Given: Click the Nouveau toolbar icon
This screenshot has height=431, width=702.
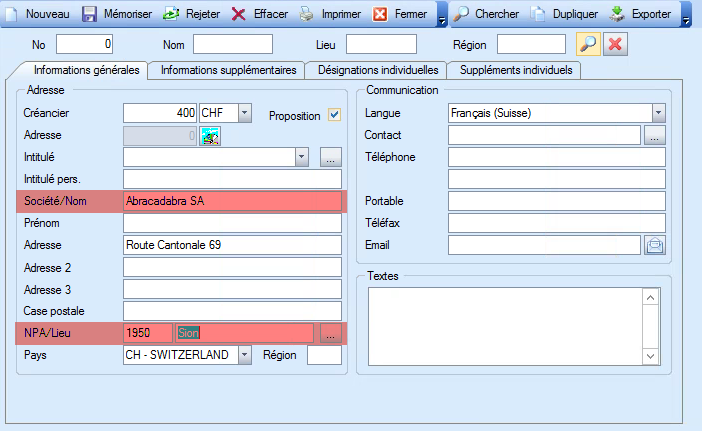Looking at the screenshot, I should click(11, 14).
